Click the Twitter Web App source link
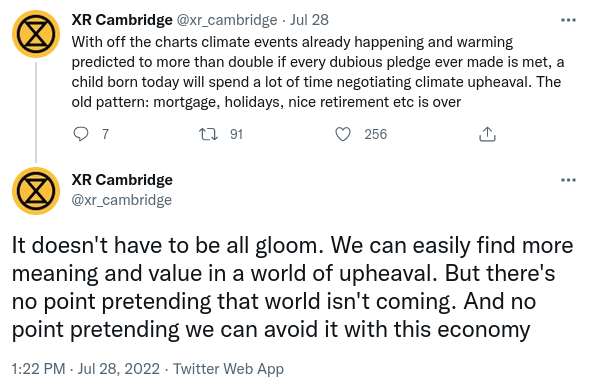Viewport: 589px width, 390px height. [228, 369]
